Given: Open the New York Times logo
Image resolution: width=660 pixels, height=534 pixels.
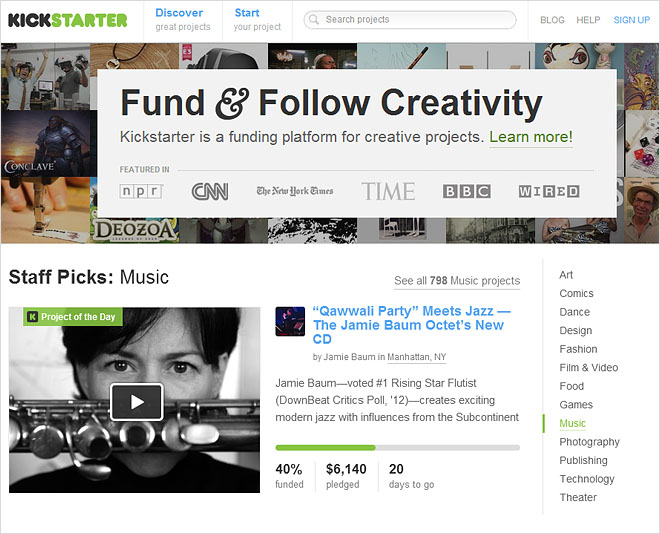Looking at the screenshot, I should pyautogui.click(x=294, y=191).
